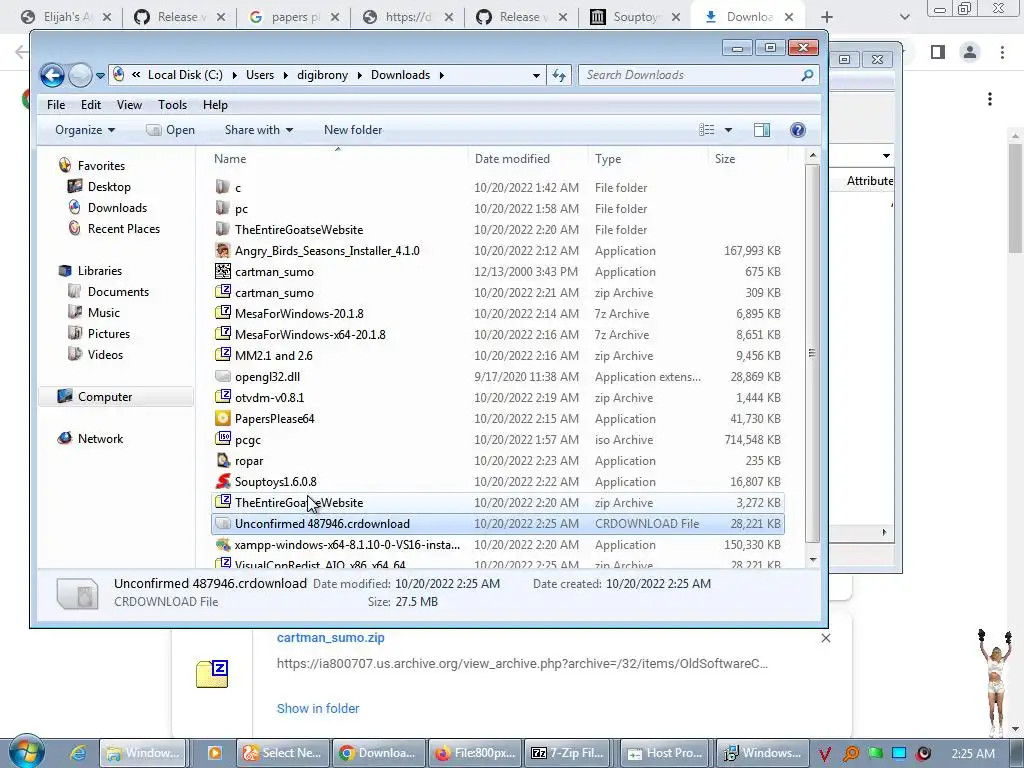Open a new Chrome tab with plus button

(827, 17)
